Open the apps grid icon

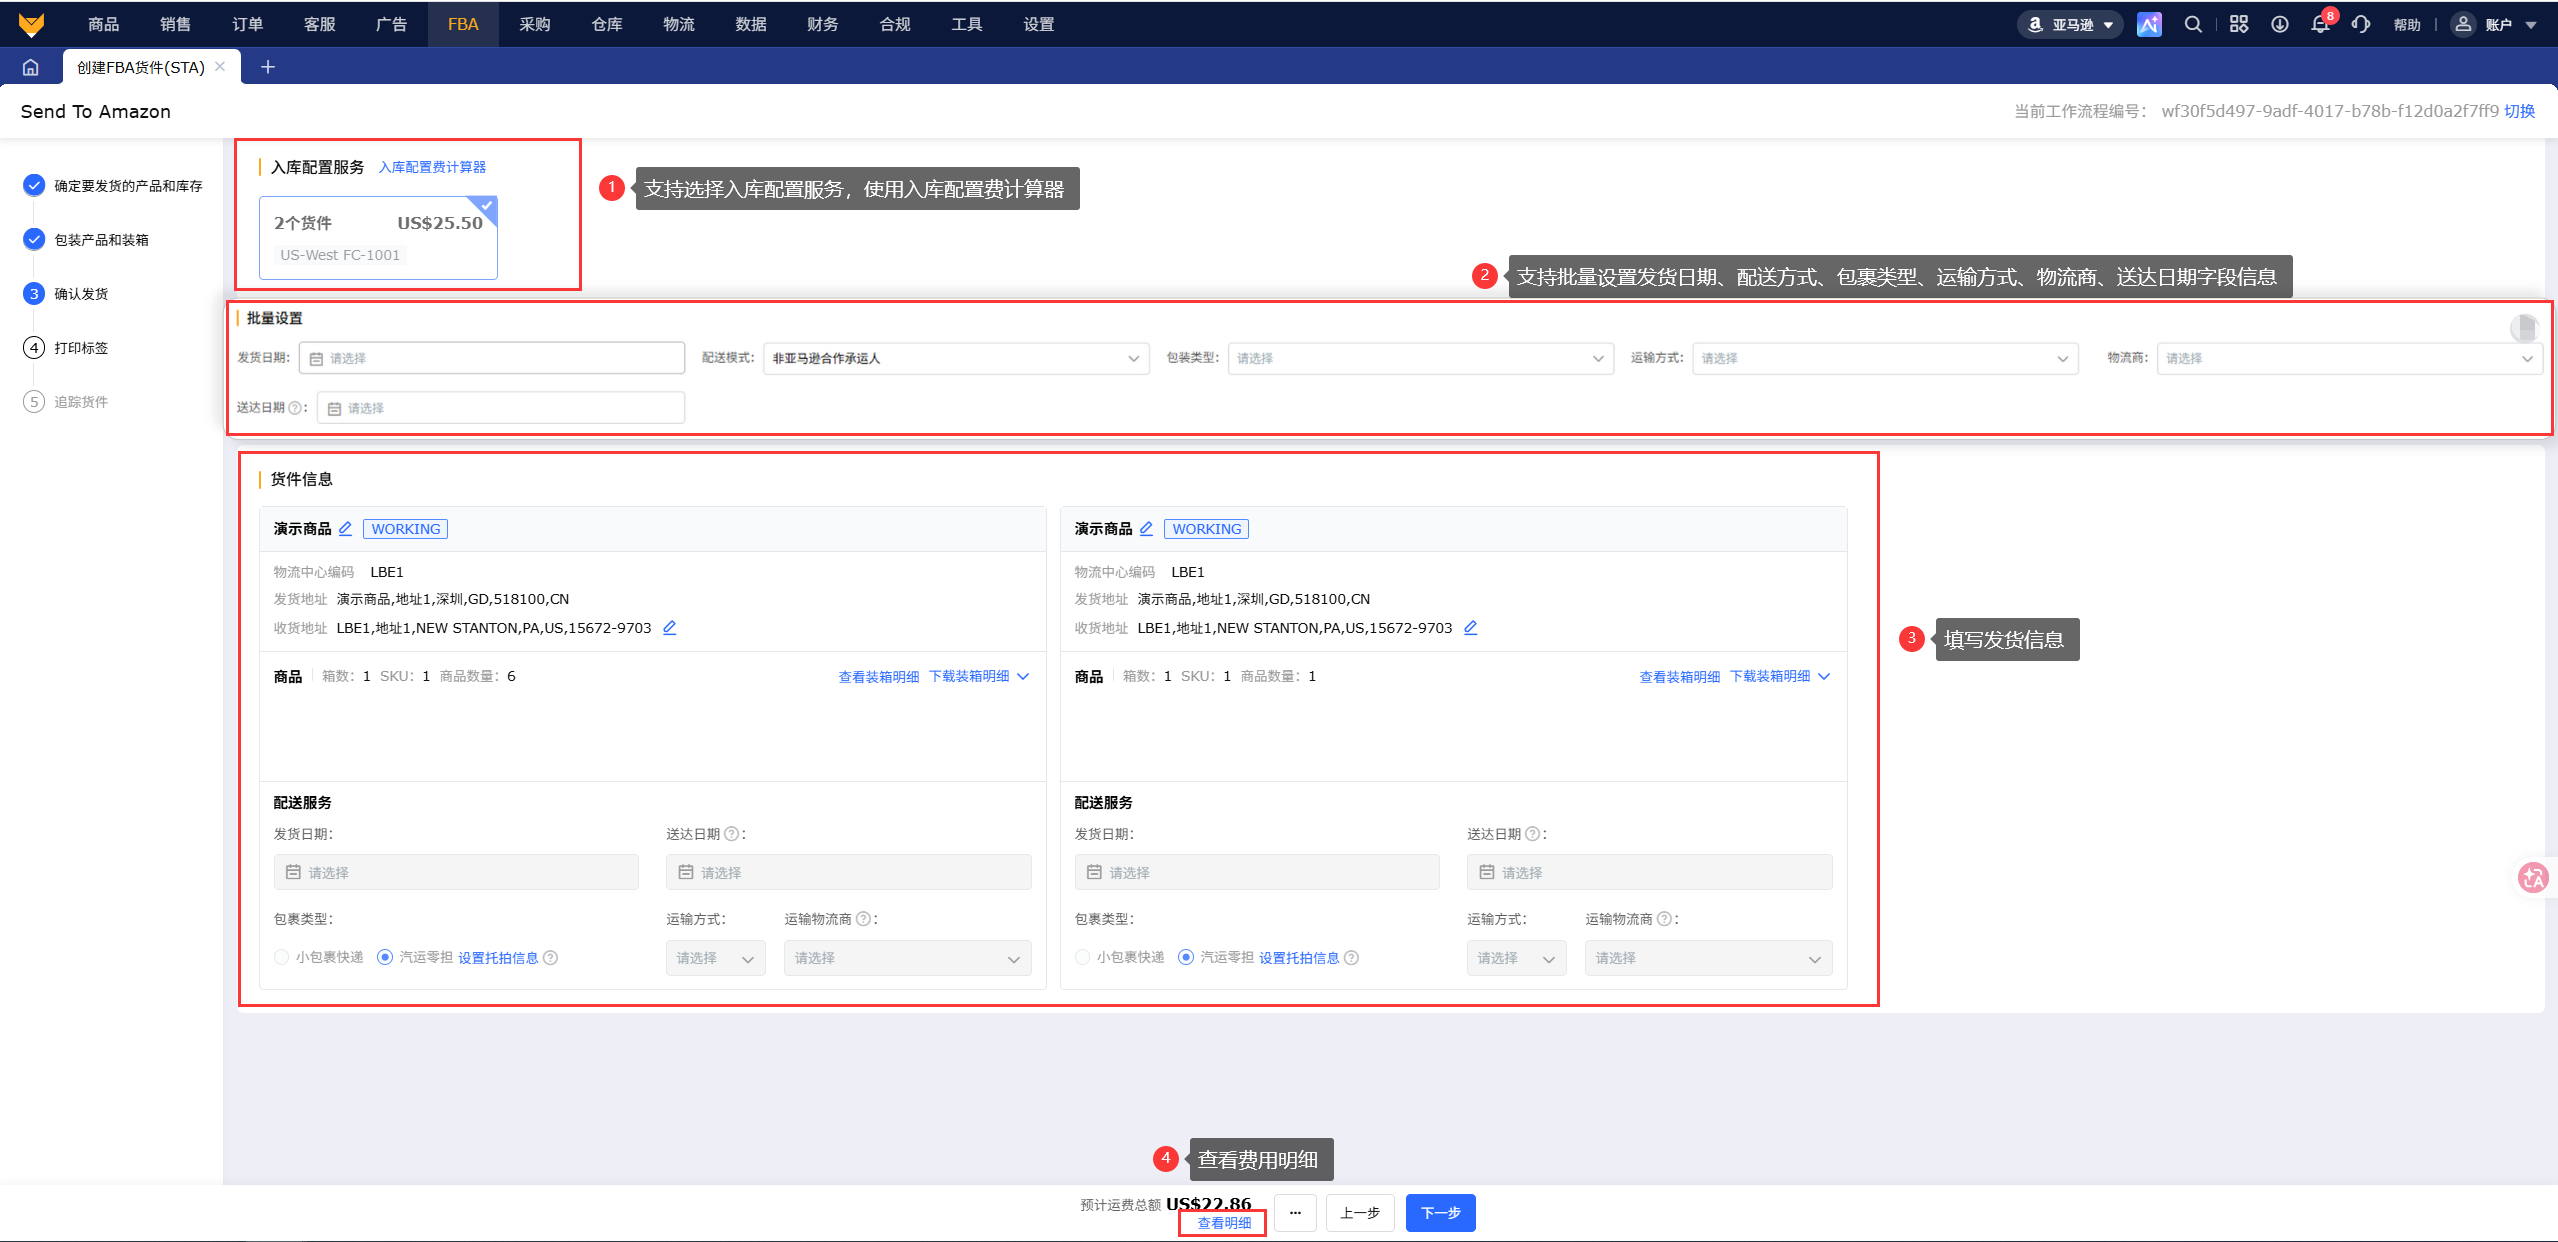coord(2239,24)
